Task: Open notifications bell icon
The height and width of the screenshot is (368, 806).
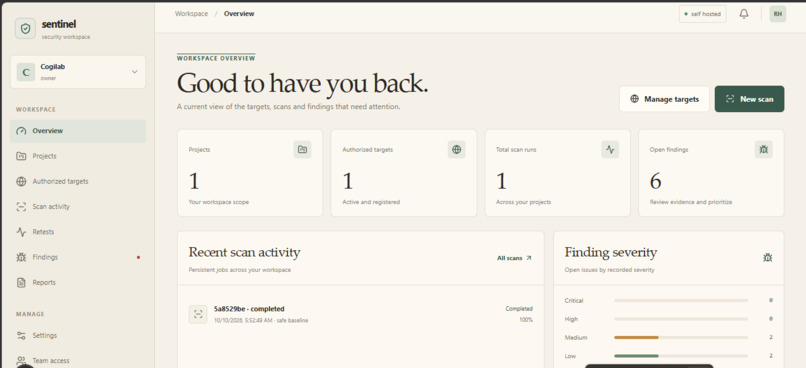Action: coord(744,14)
